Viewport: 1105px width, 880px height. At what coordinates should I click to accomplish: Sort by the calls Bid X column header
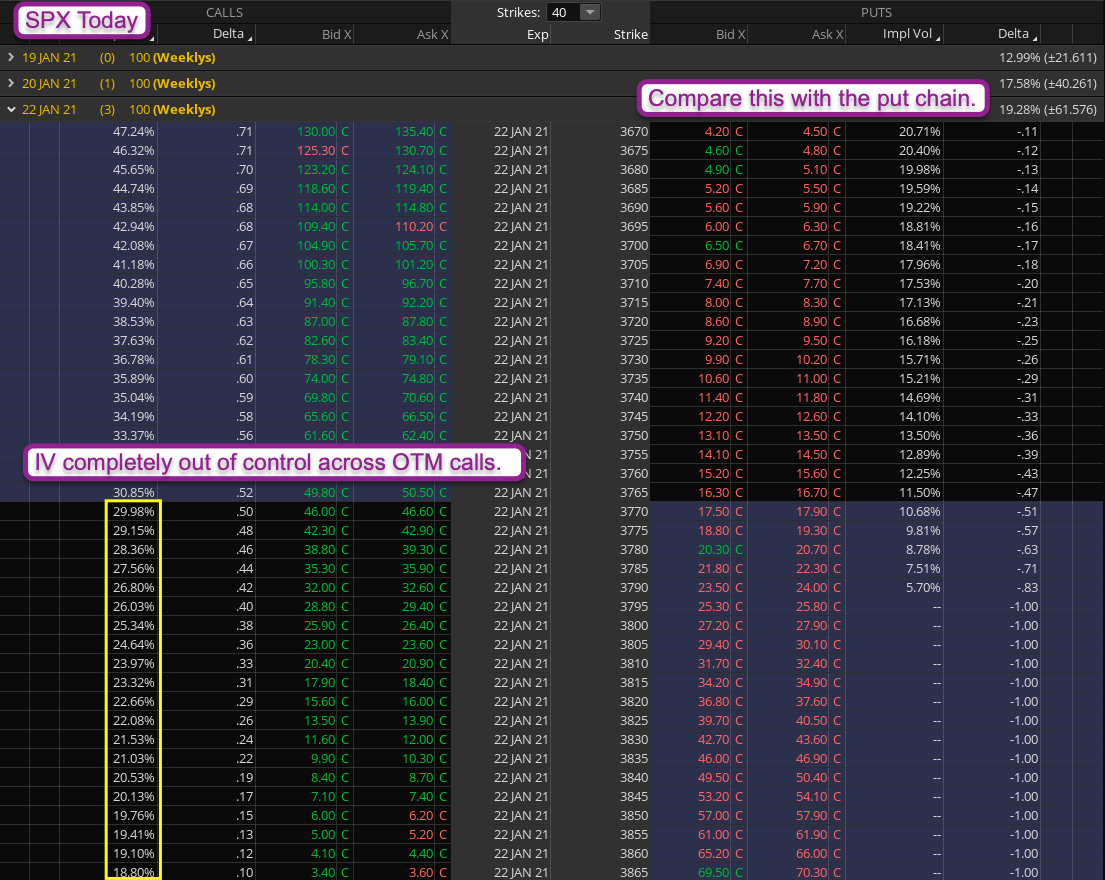[335, 35]
